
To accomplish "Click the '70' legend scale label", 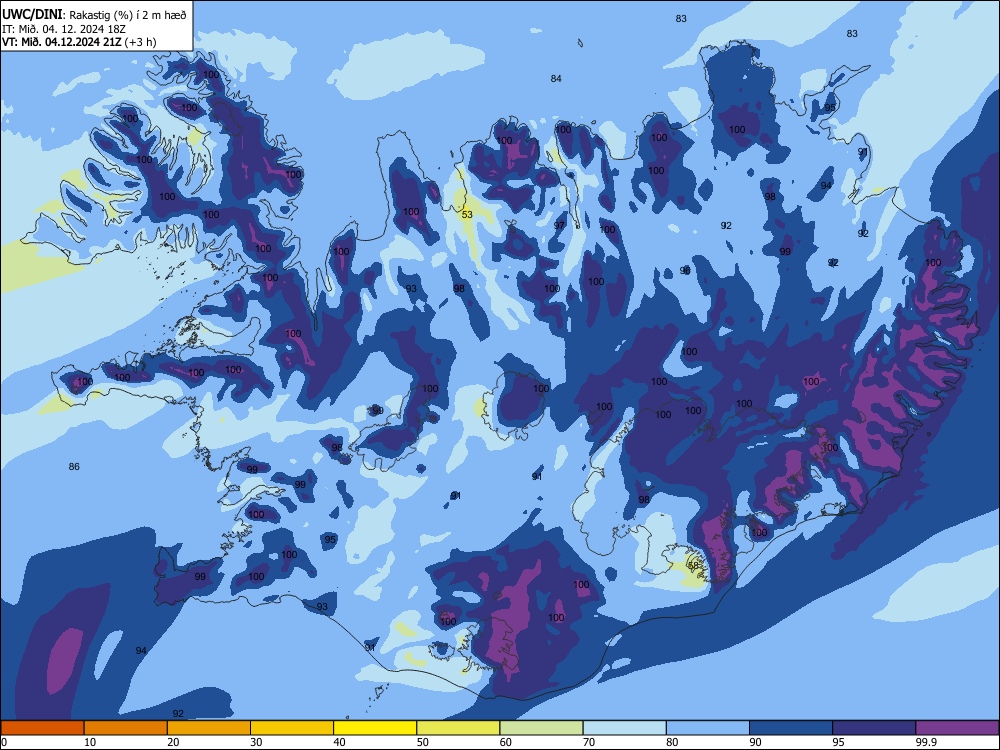I will pyautogui.click(x=589, y=742).
